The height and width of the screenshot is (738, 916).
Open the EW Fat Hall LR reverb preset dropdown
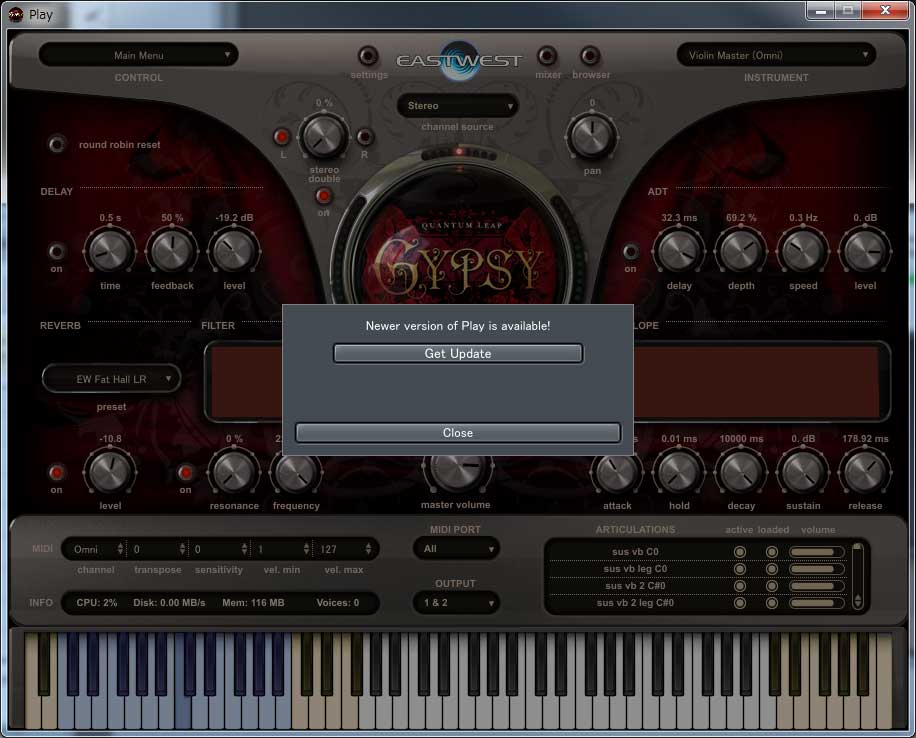pyautogui.click(x=112, y=379)
